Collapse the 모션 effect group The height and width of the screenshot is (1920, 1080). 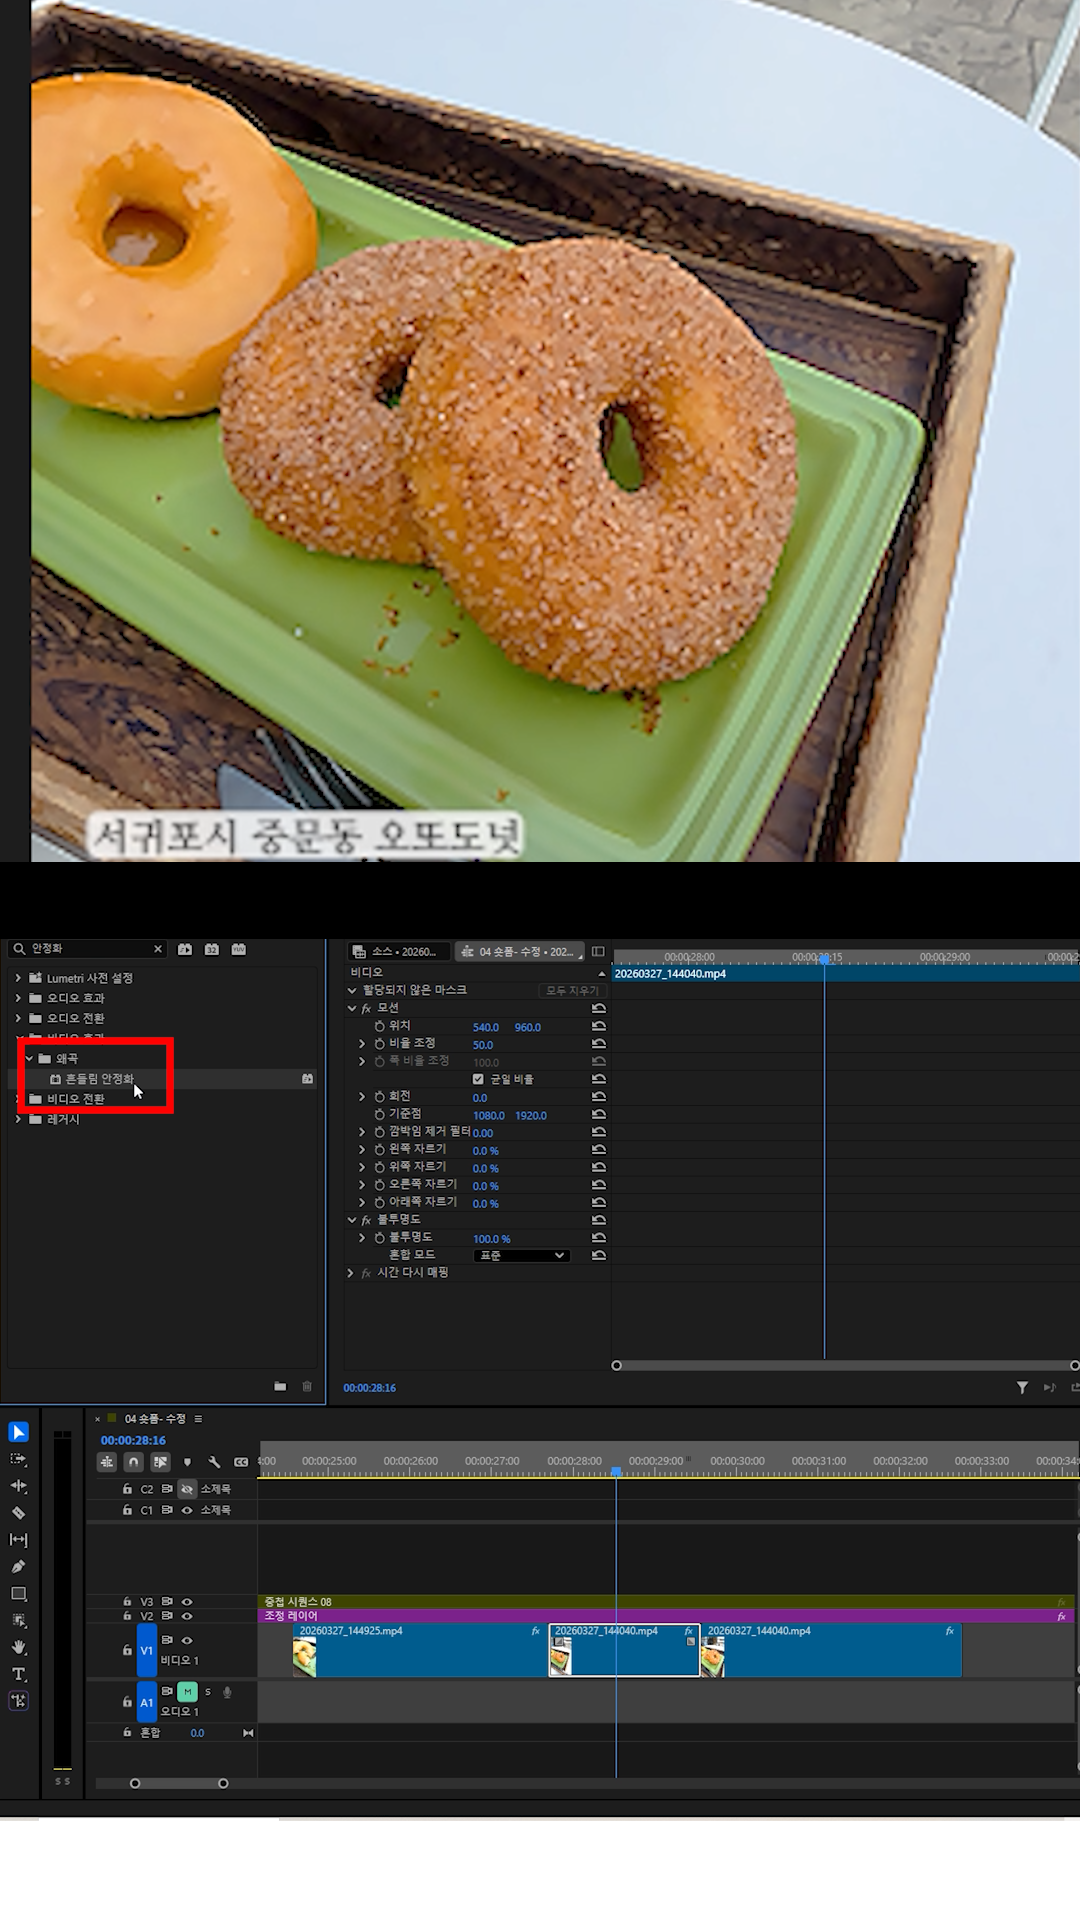pos(351,1008)
